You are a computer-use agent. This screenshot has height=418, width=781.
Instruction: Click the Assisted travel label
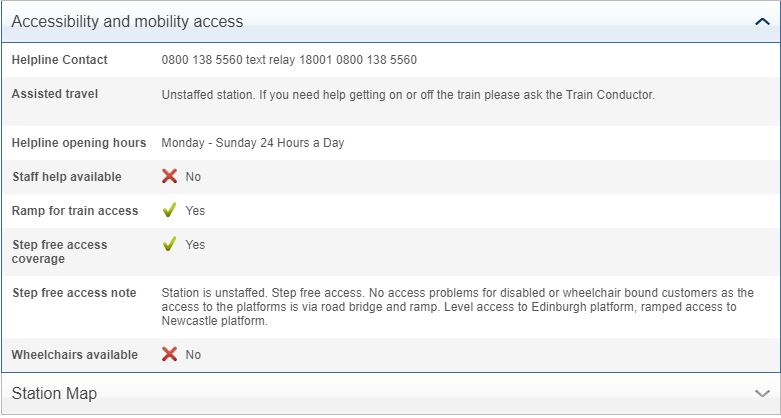55,94
